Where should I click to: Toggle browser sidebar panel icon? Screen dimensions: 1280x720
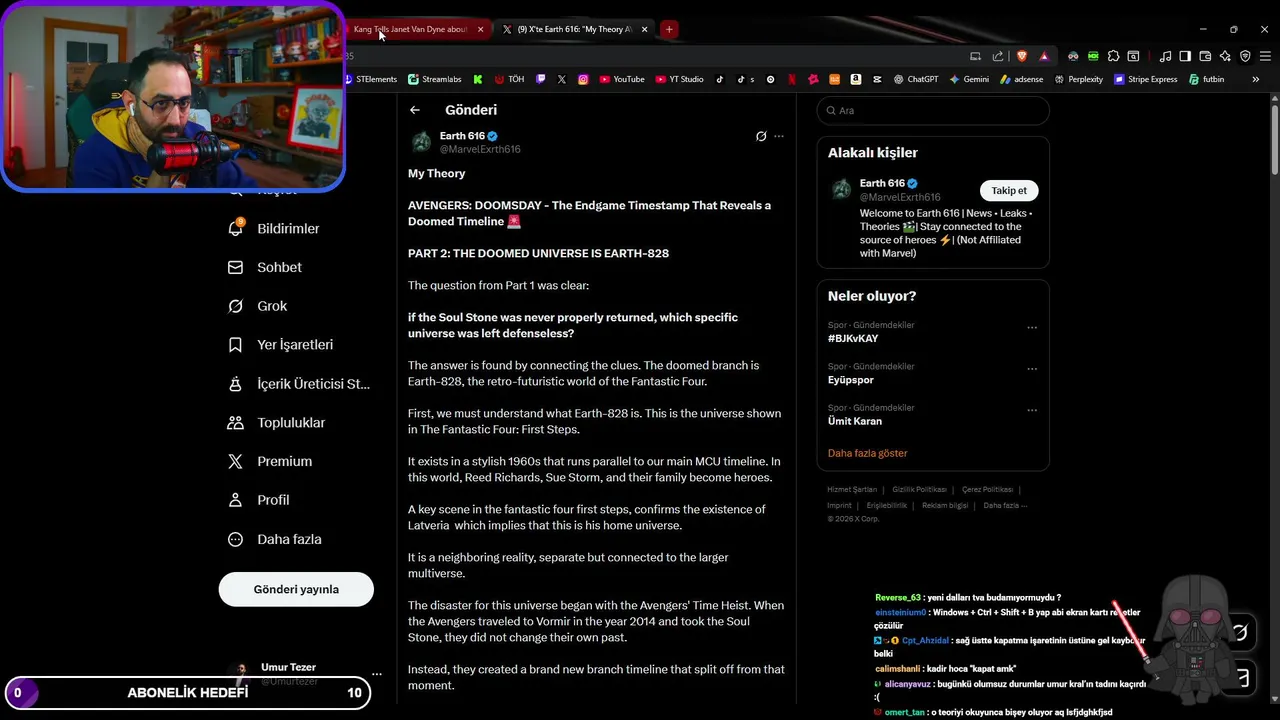point(1185,56)
